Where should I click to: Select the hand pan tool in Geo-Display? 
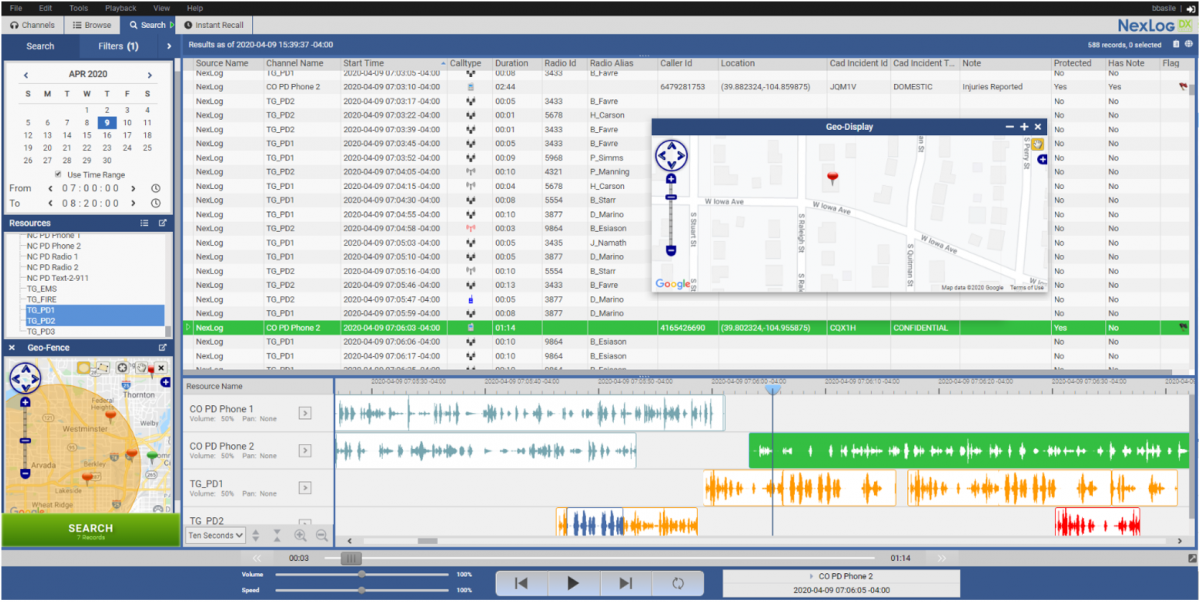pos(1039,144)
